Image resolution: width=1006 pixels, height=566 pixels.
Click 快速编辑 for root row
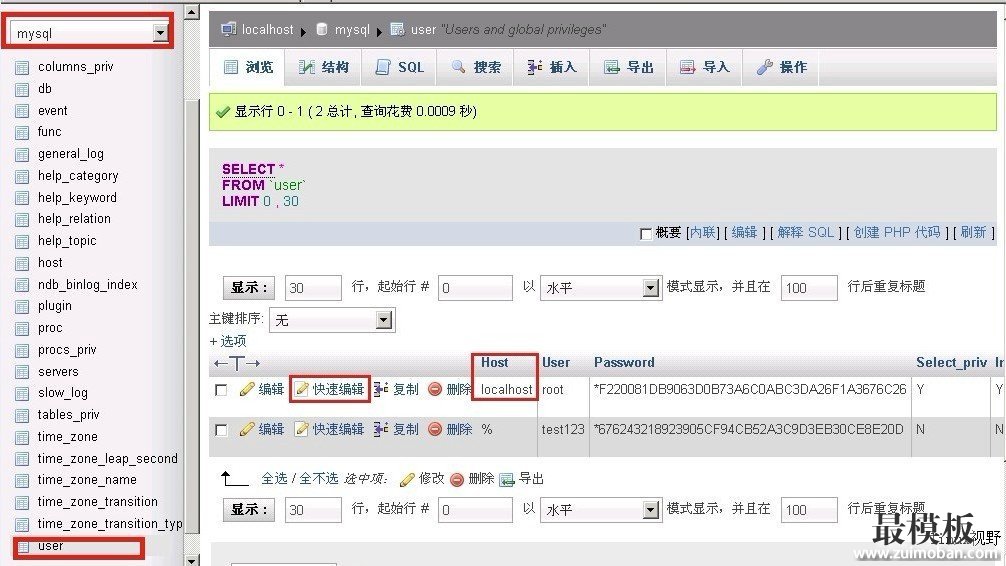pyautogui.click(x=330, y=390)
